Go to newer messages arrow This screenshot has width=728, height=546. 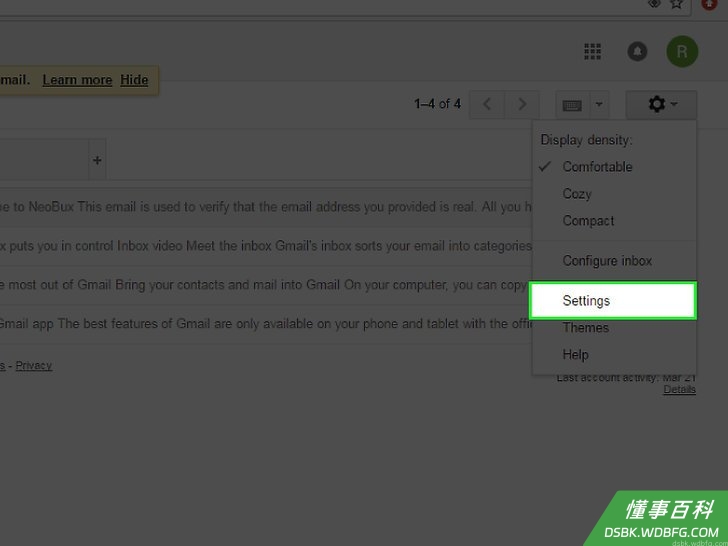(x=487, y=104)
